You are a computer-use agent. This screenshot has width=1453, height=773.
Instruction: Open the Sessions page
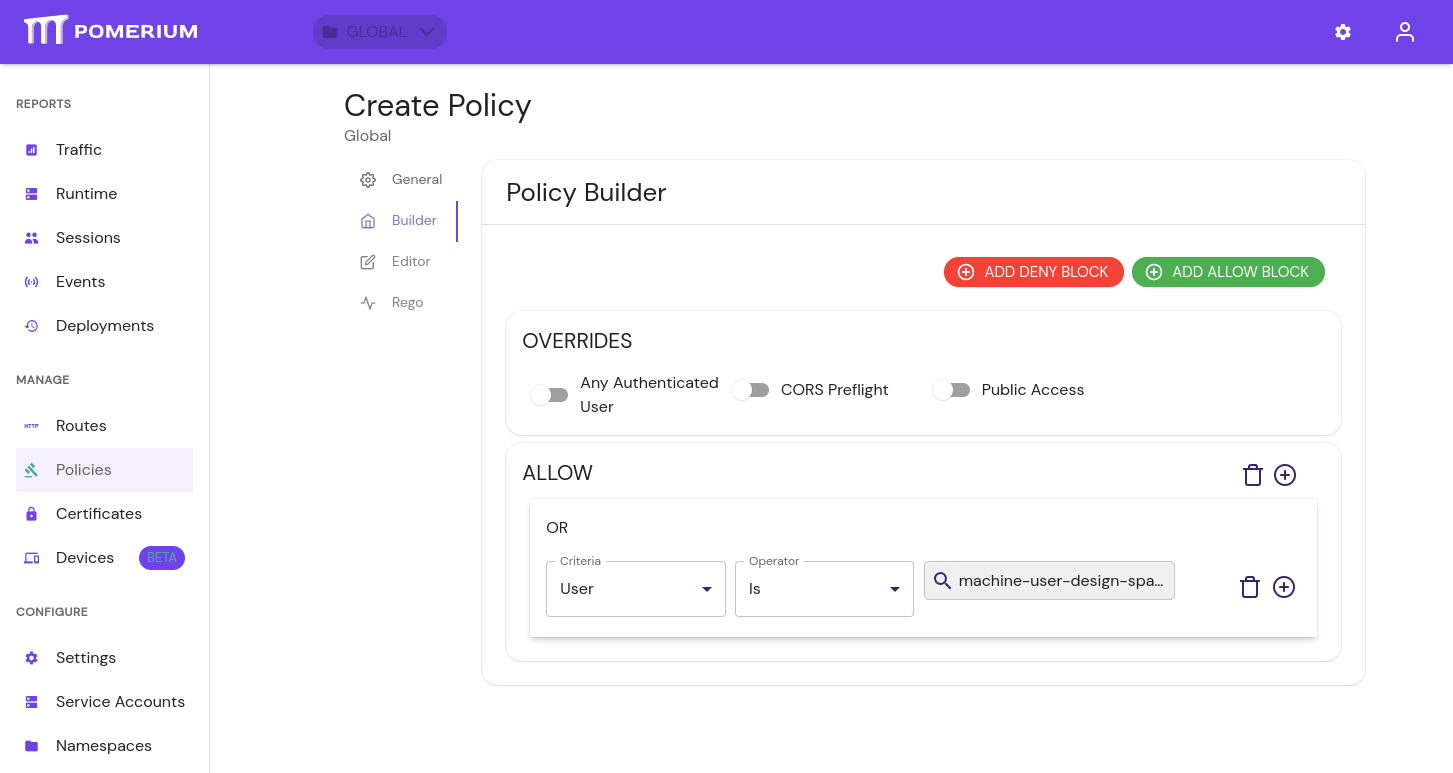(x=88, y=237)
